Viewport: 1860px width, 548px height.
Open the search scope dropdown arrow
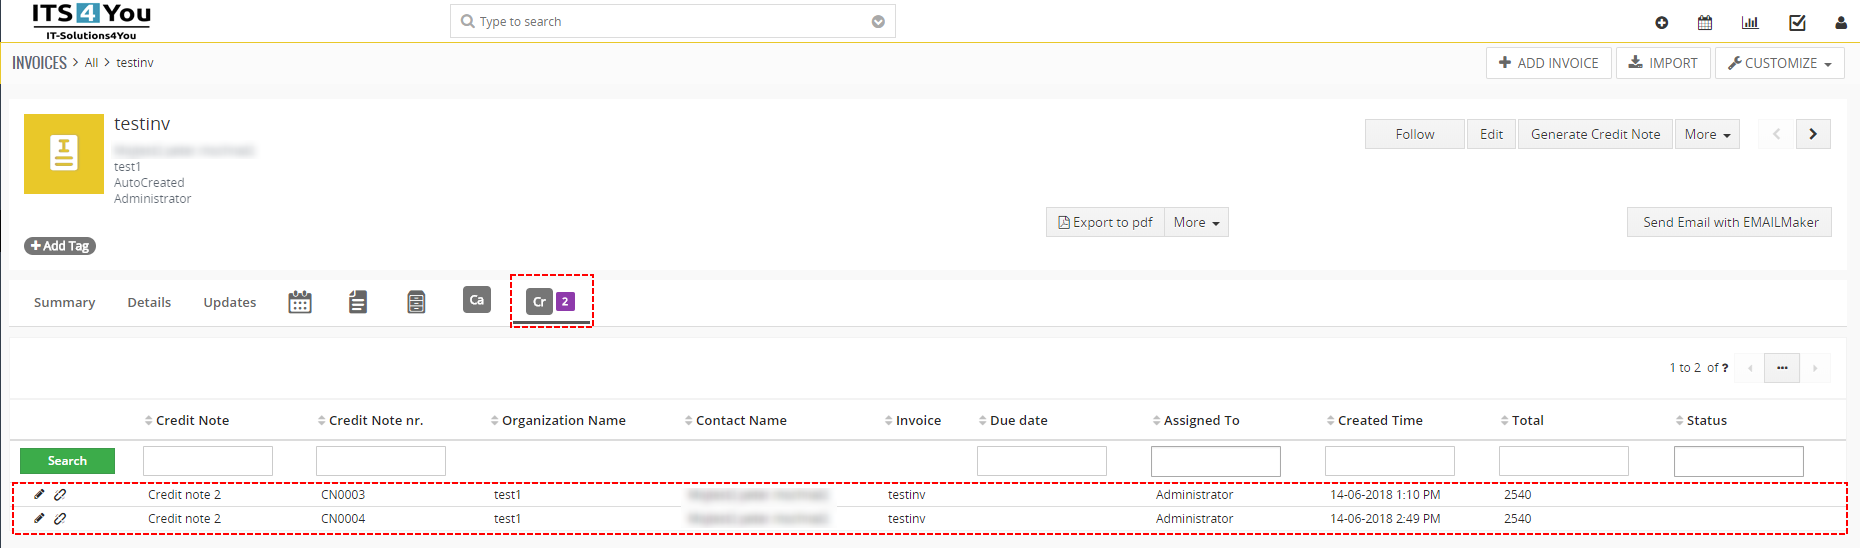(878, 21)
